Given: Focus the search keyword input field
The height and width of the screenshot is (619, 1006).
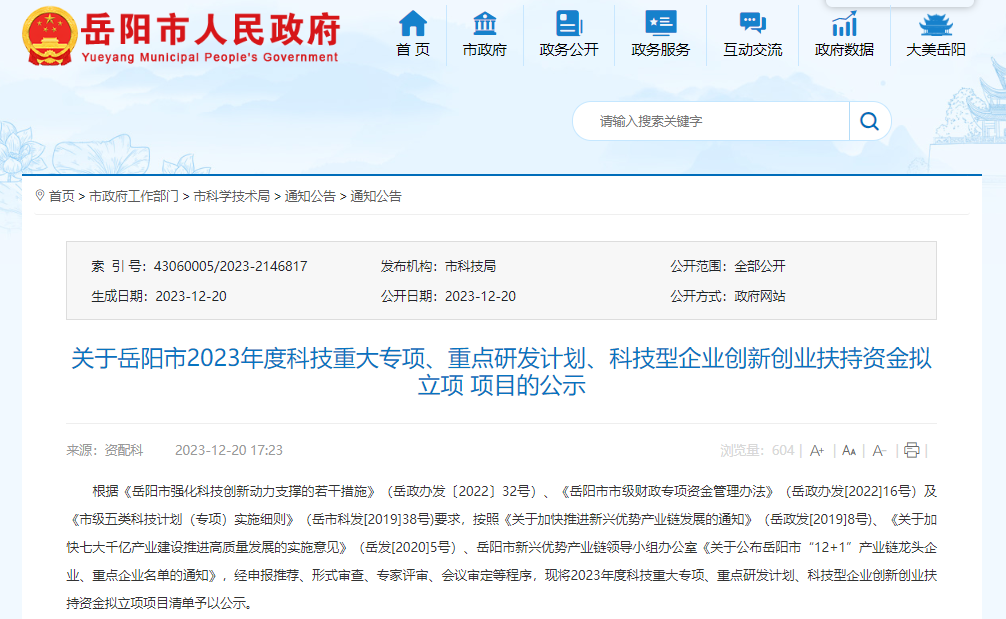Looking at the screenshot, I should pyautogui.click(x=710, y=121).
